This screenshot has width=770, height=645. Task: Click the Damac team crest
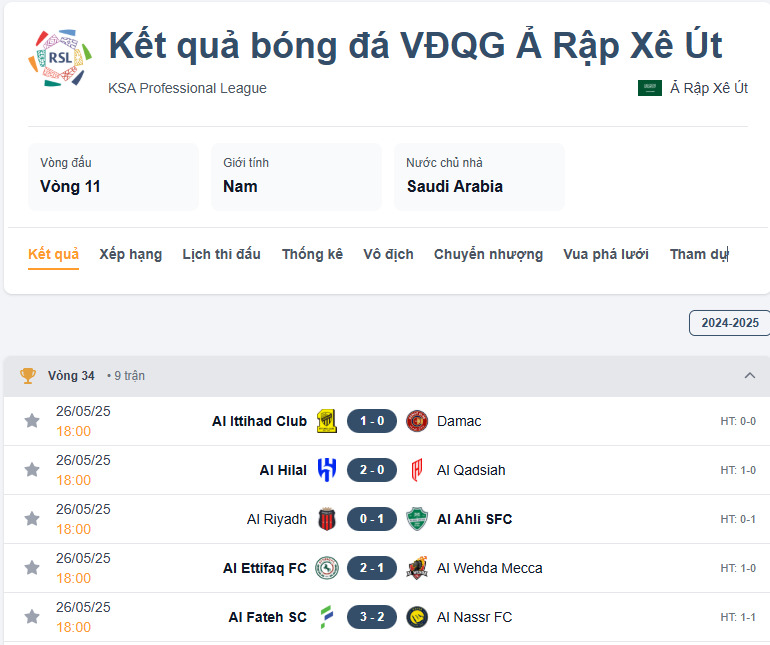coord(417,421)
